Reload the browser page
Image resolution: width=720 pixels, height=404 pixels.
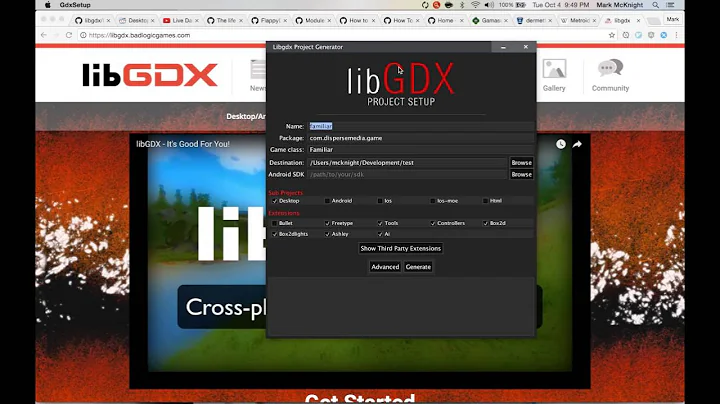point(68,35)
